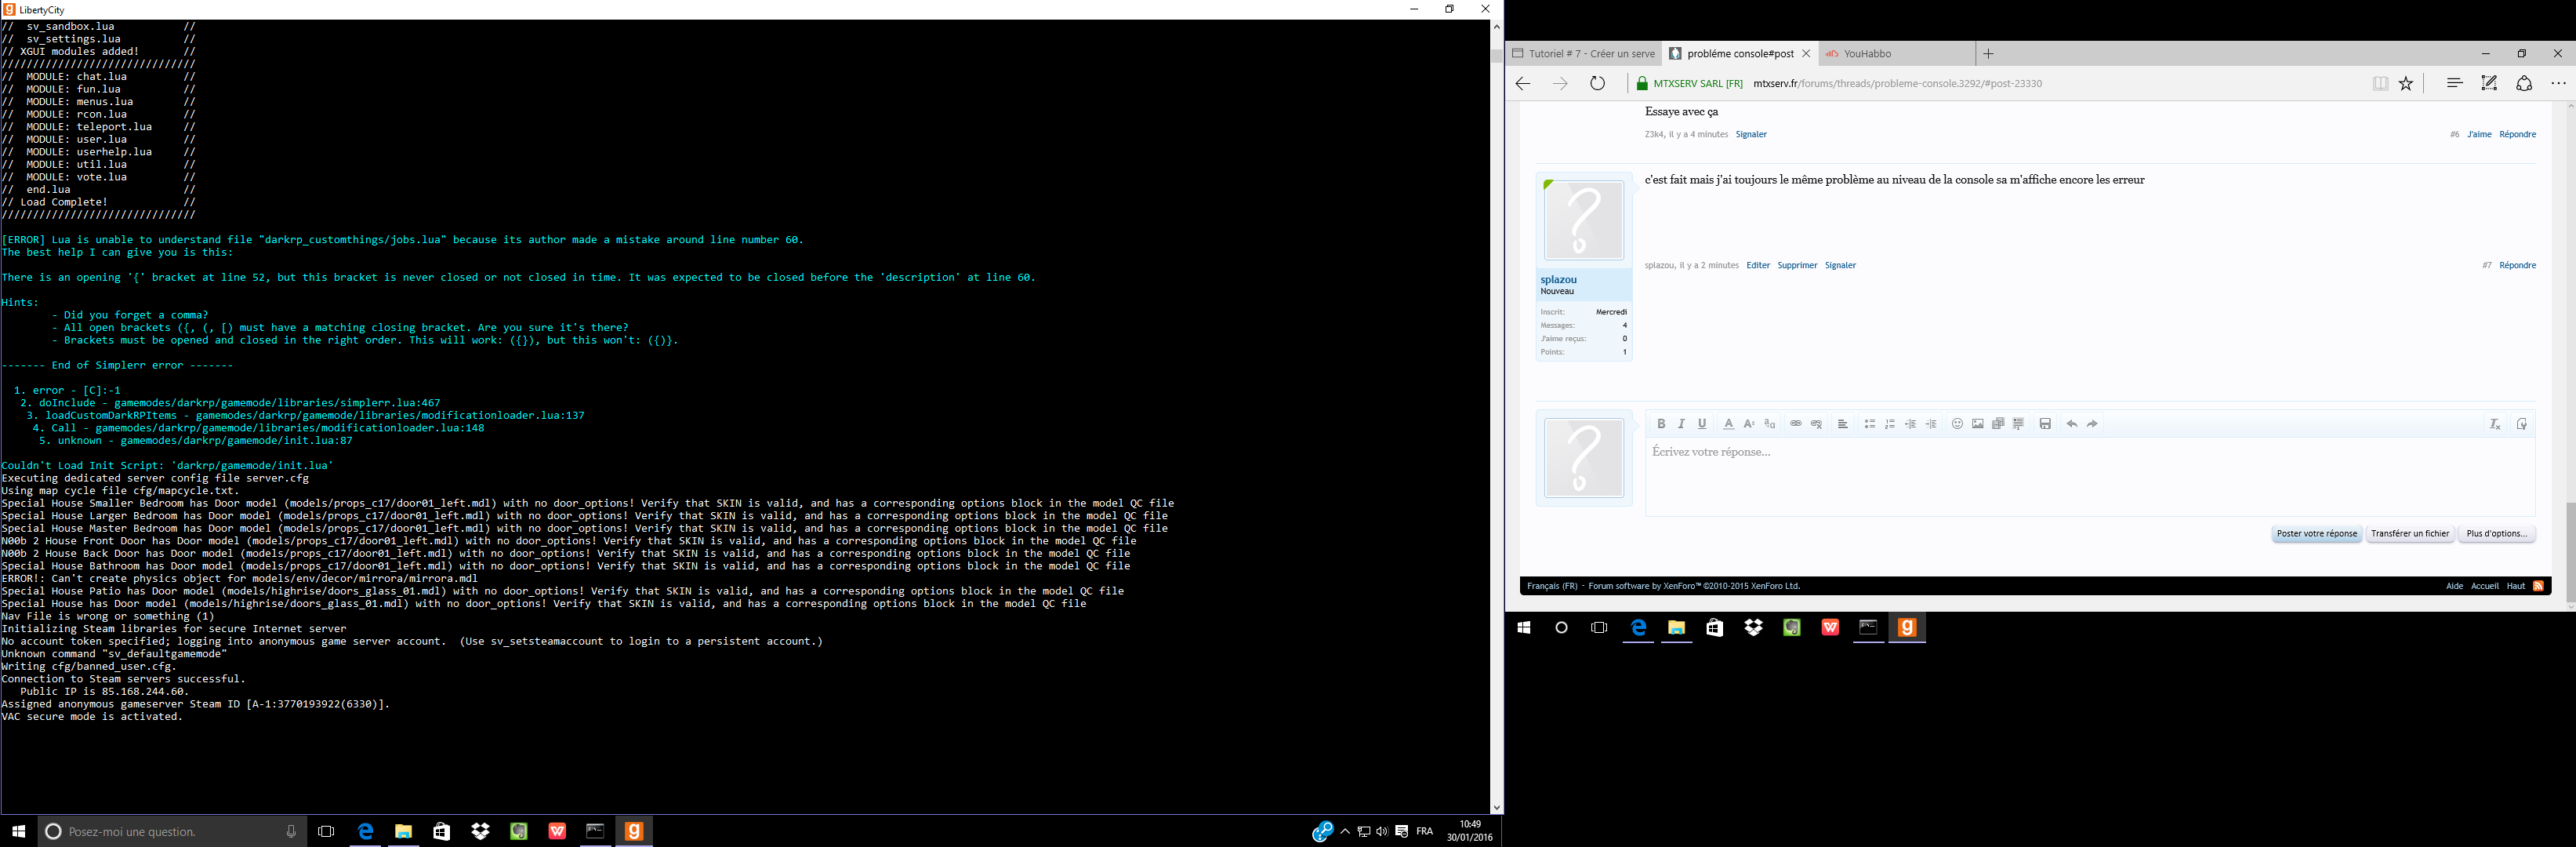
Task: Click into the 'Écrivez votre réponse' text area
Action: (2090, 476)
